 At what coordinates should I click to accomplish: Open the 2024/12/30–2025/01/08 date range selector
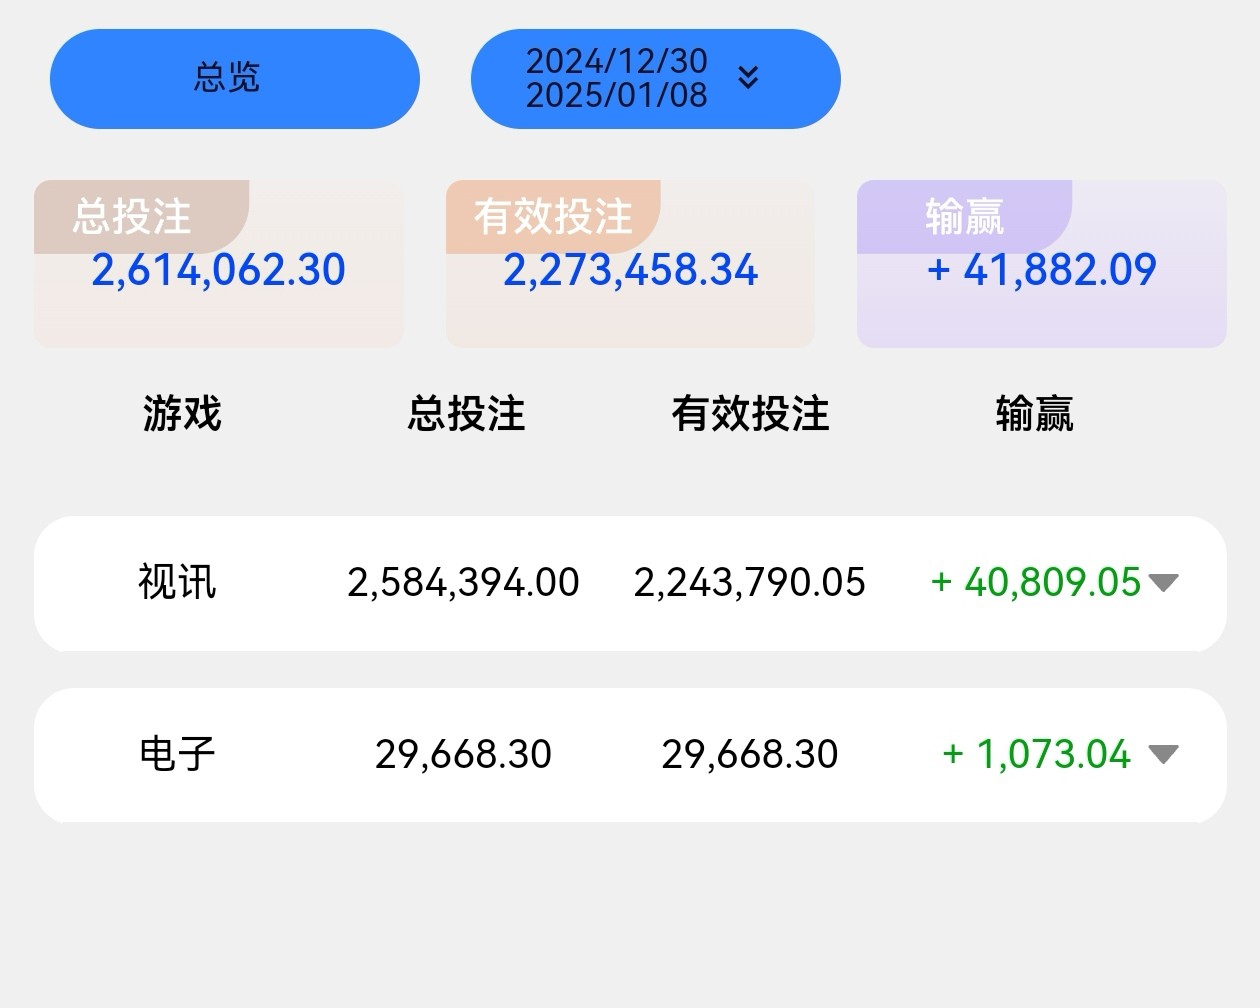(x=617, y=78)
